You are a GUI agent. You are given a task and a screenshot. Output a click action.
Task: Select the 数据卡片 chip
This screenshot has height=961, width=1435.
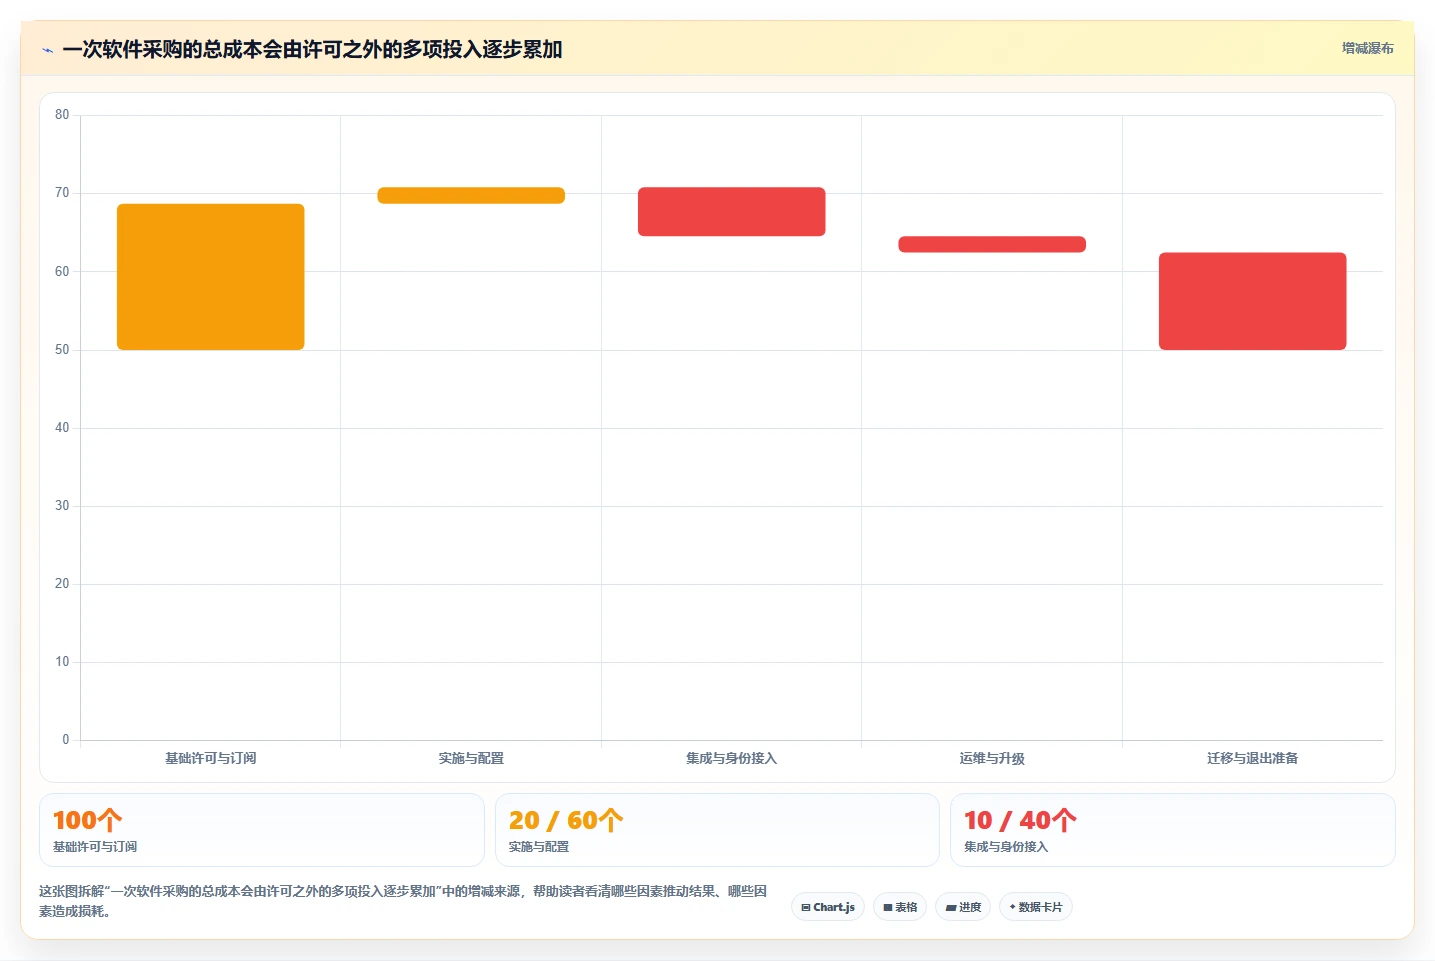pos(1036,907)
